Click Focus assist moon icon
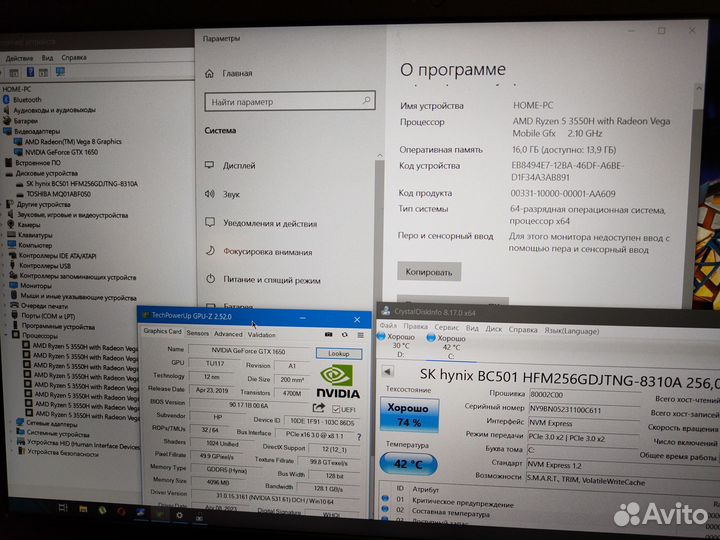Viewport: 720px width, 540px height. [210, 251]
